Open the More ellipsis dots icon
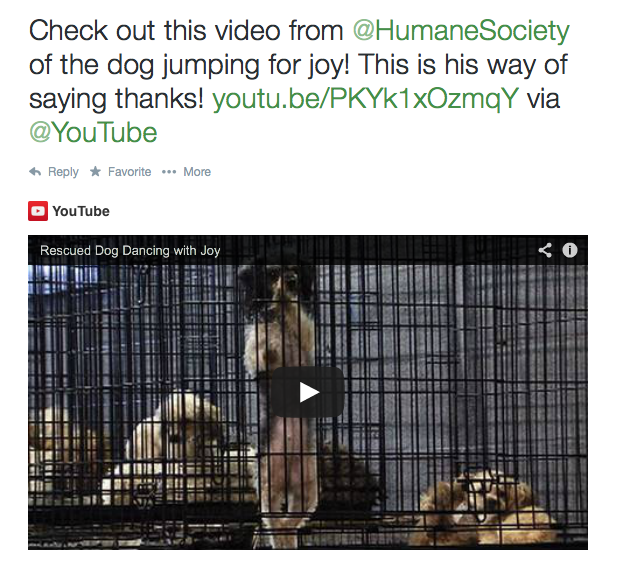 (x=169, y=172)
